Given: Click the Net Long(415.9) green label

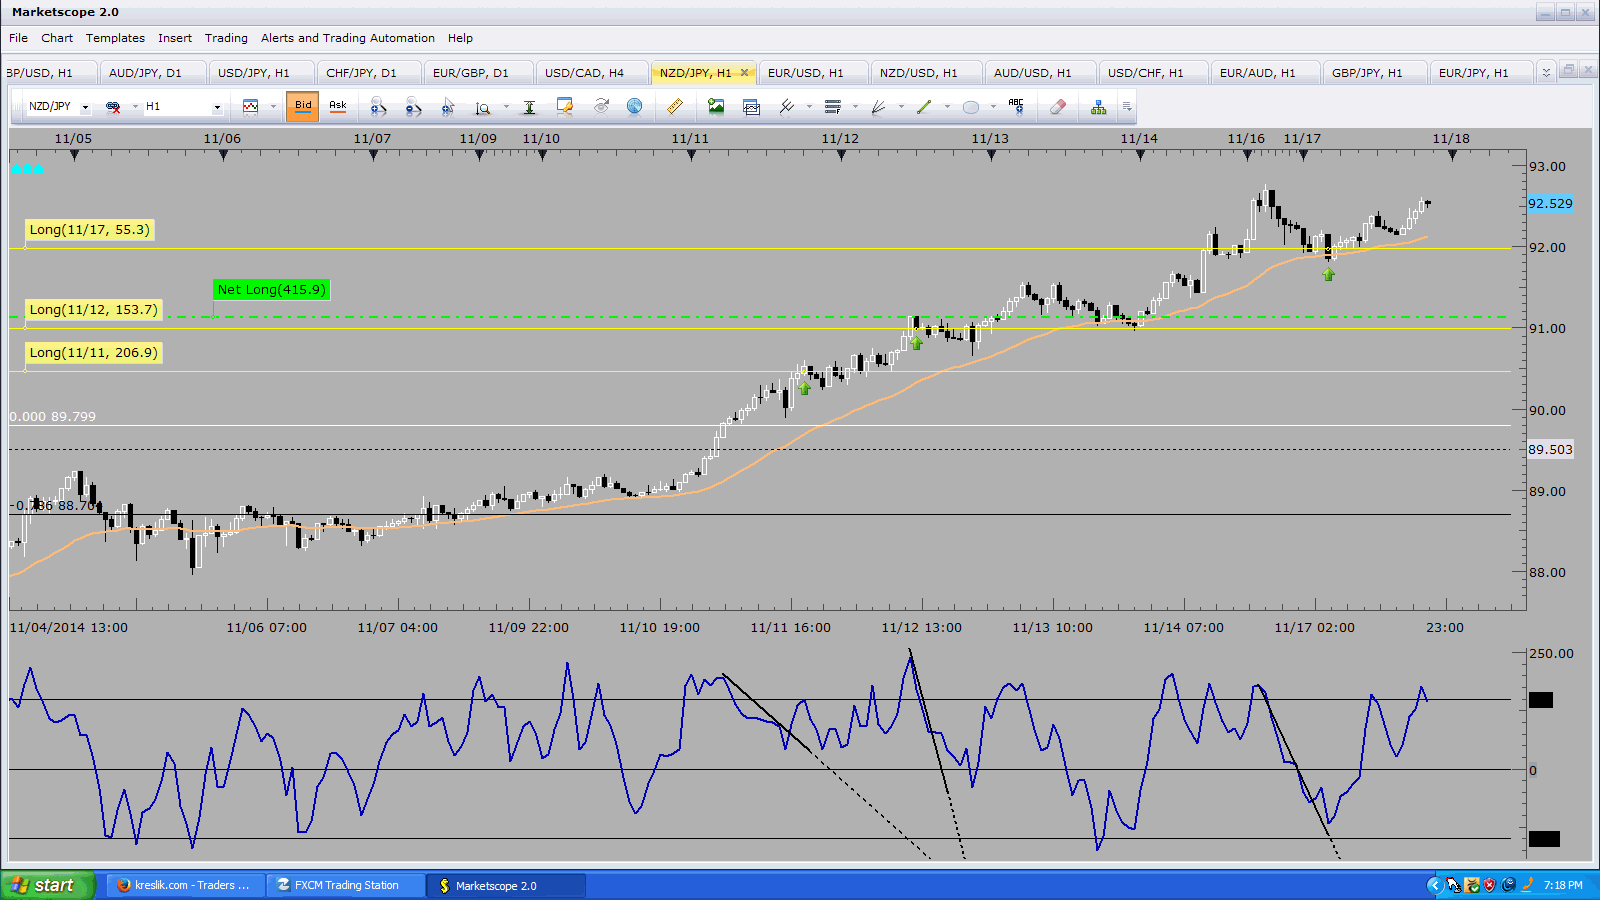Looking at the screenshot, I should coord(271,290).
